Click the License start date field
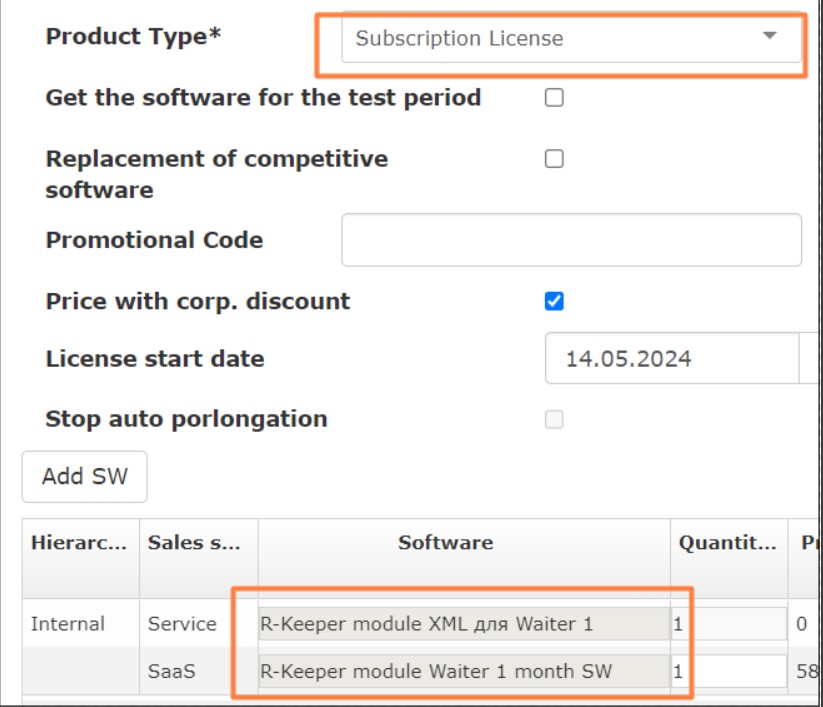823x707 pixels. tap(672, 358)
